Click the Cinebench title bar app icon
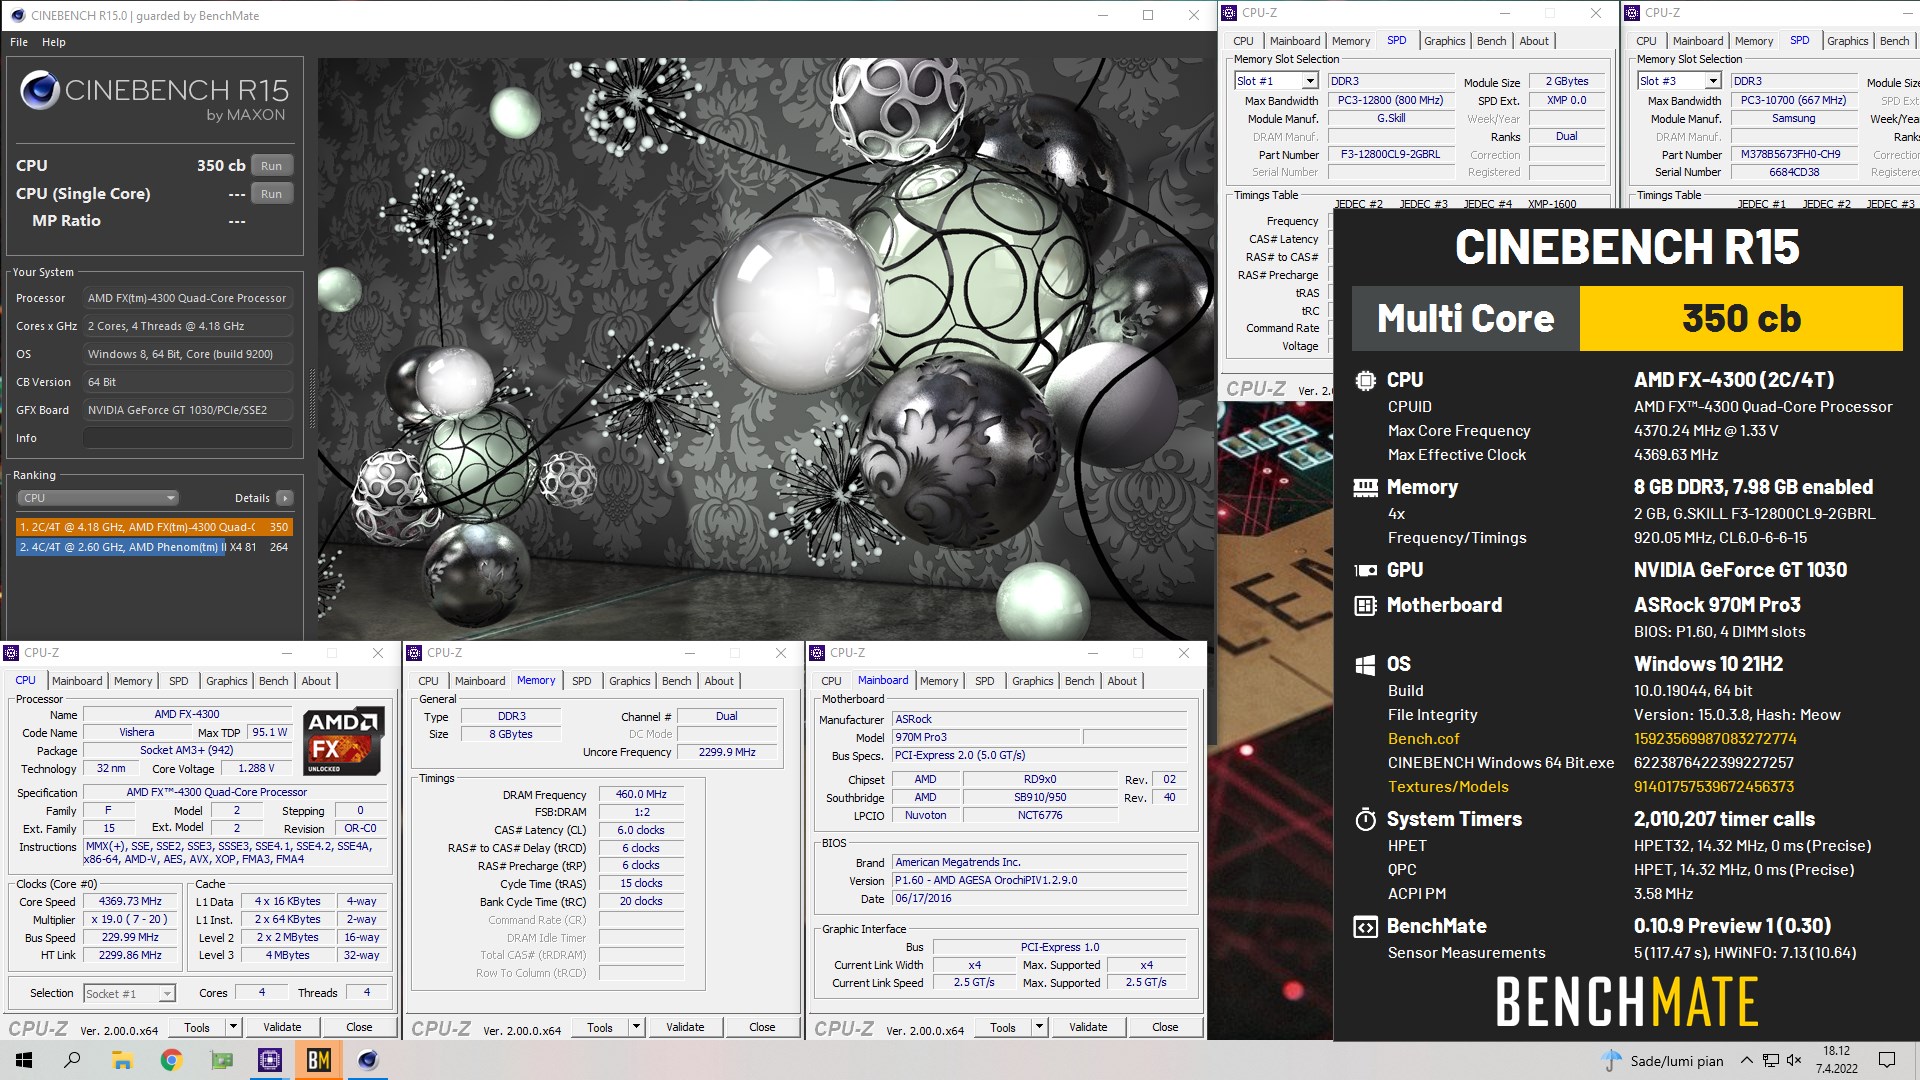The width and height of the screenshot is (1920, 1080). [17, 15]
